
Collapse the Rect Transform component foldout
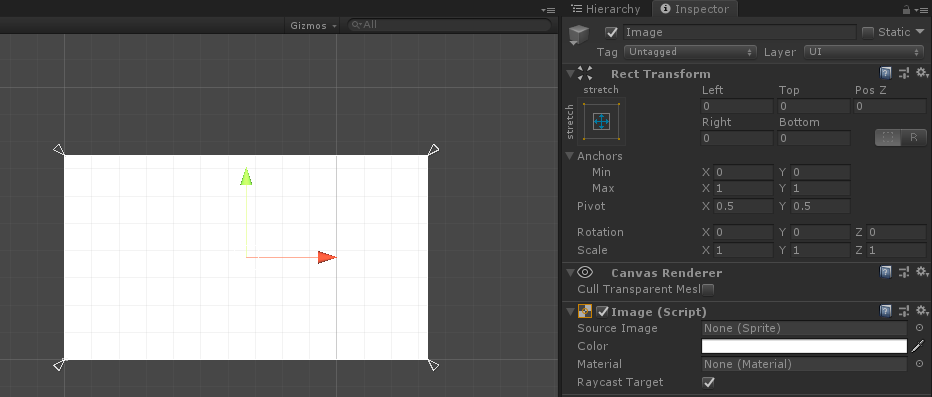[x=570, y=74]
